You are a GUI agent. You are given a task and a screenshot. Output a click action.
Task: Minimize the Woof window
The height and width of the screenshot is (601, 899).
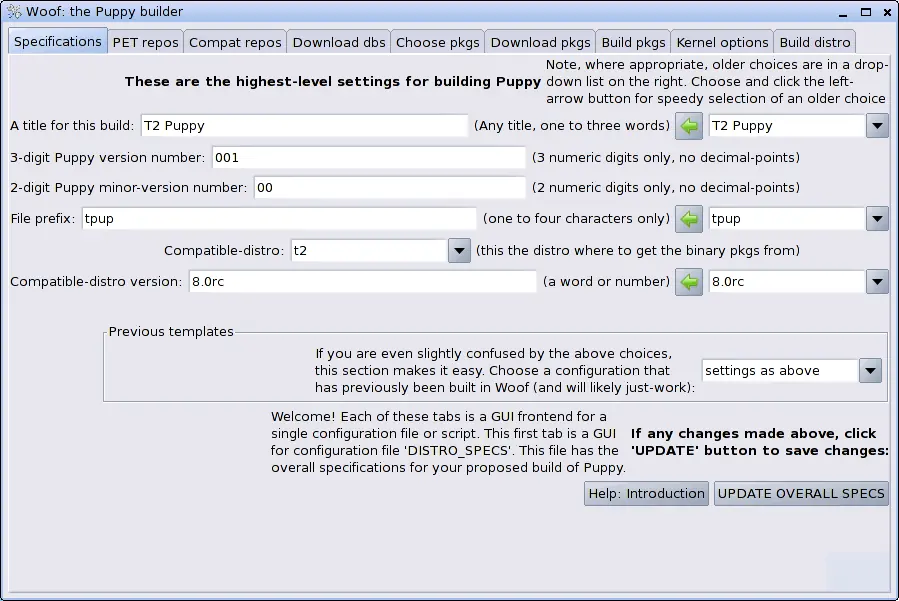click(842, 13)
